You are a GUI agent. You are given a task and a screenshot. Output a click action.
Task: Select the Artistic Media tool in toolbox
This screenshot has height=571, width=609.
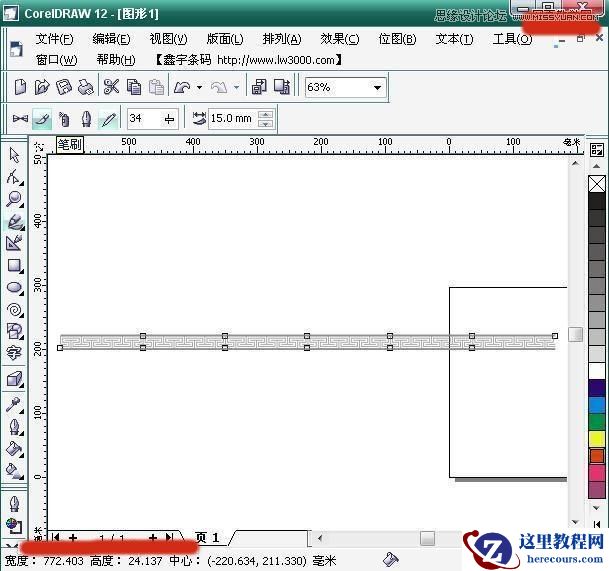(x=14, y=222)
